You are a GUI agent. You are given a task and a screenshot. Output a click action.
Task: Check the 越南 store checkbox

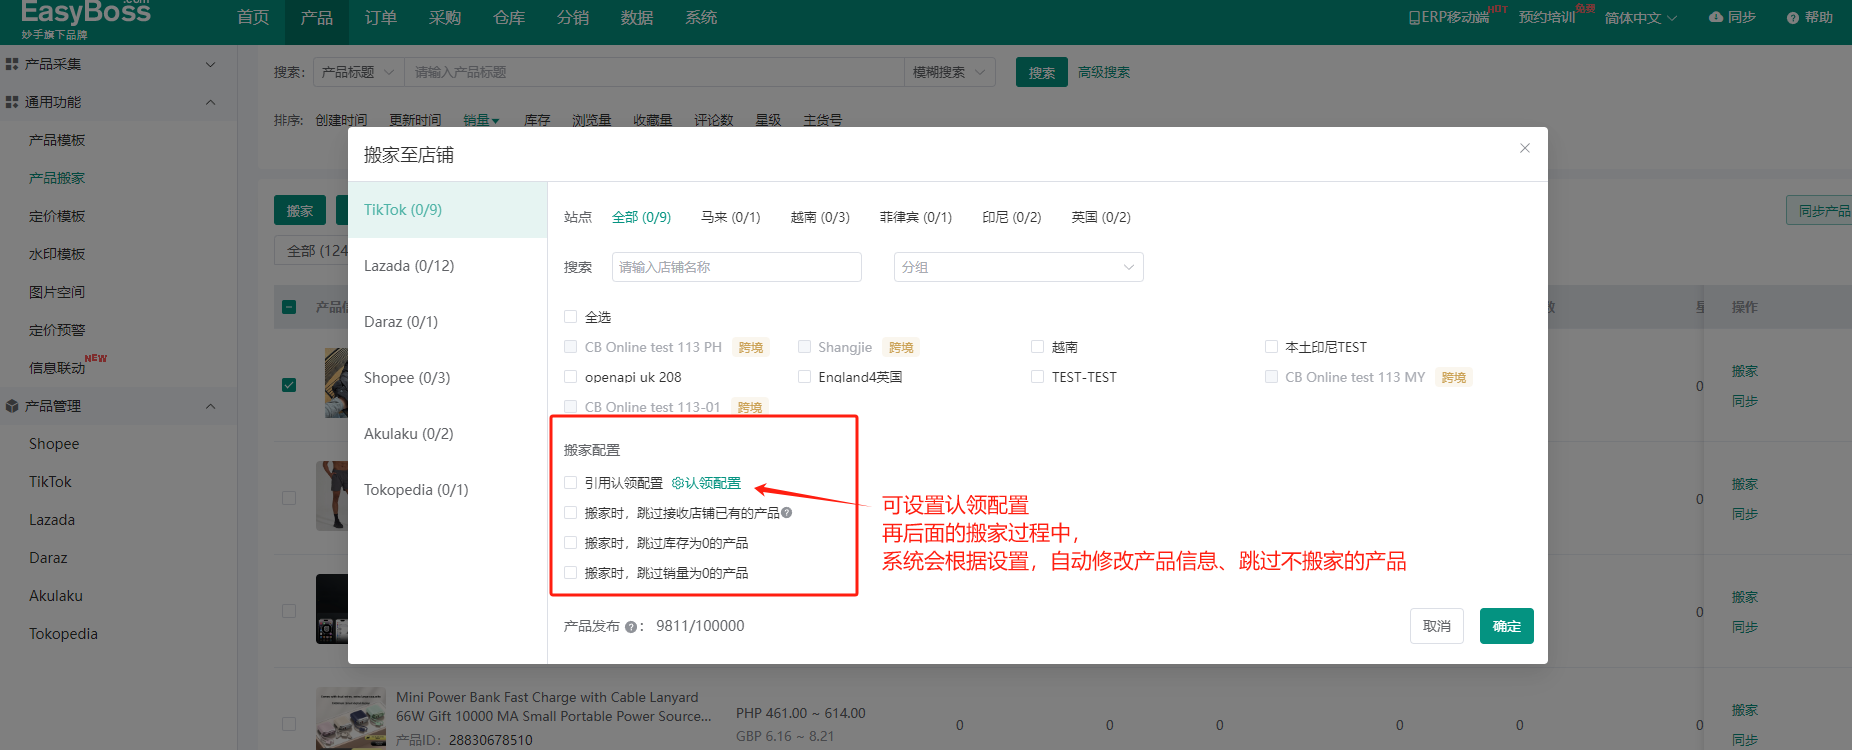(1038, 347)
